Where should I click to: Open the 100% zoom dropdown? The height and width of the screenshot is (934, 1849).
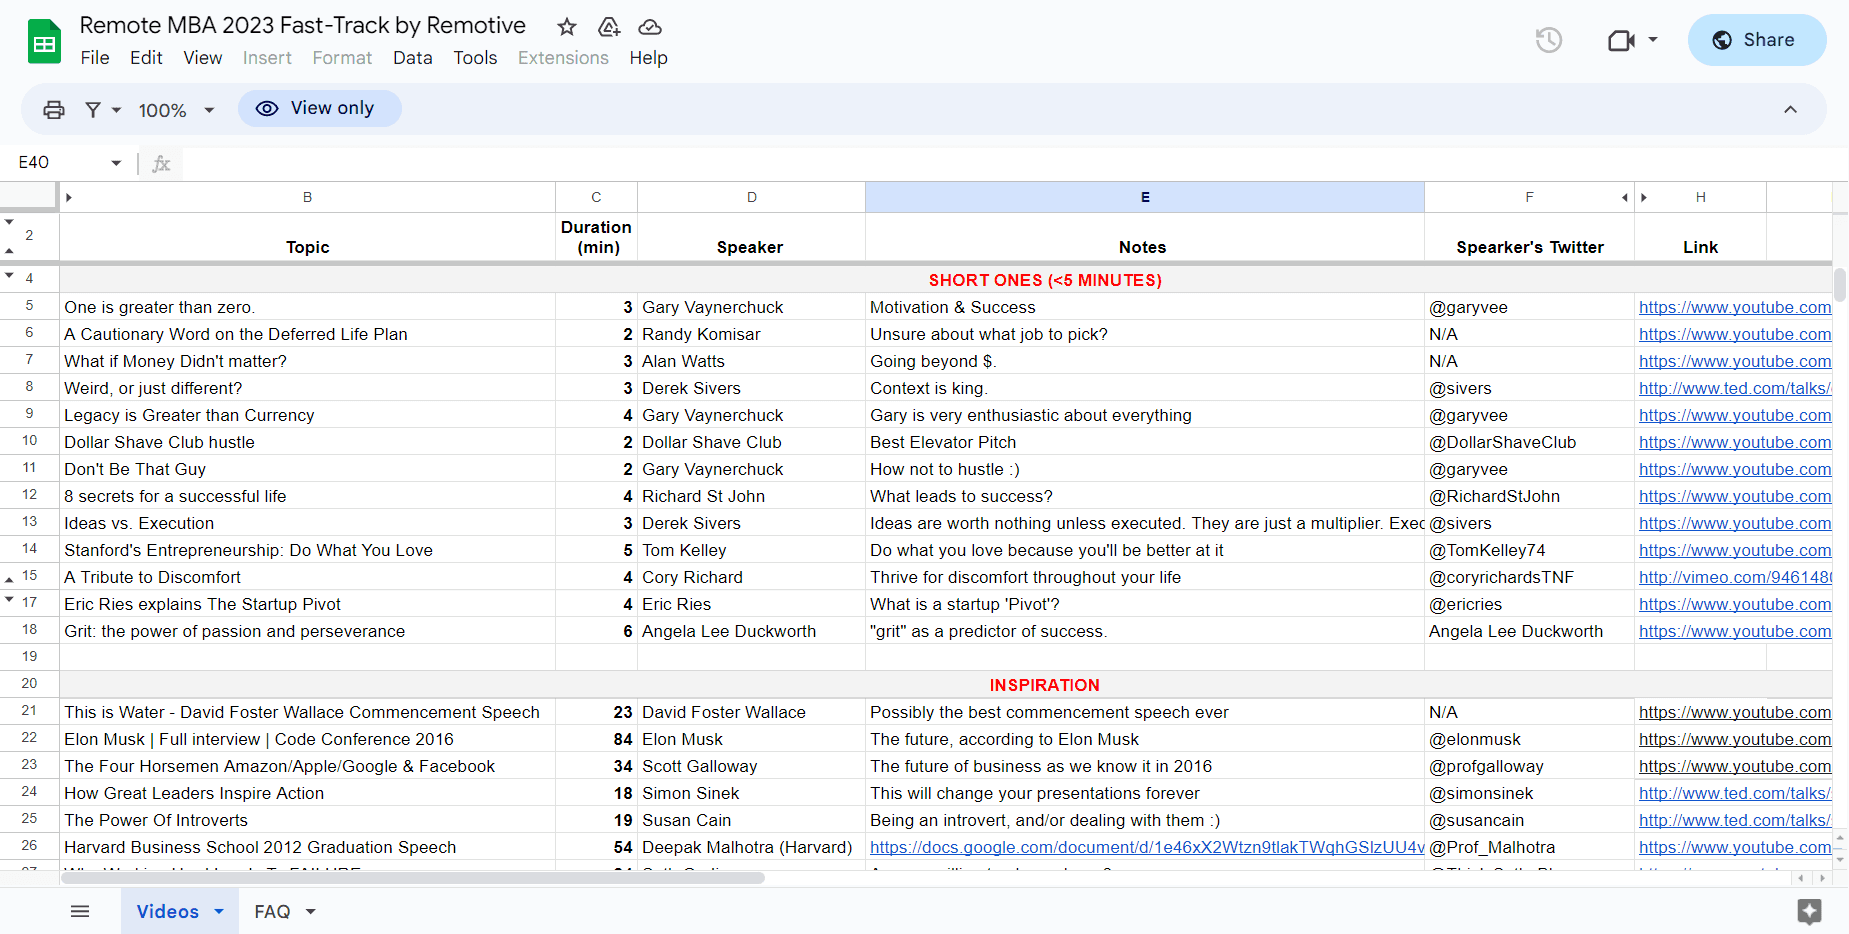[176, 110]
